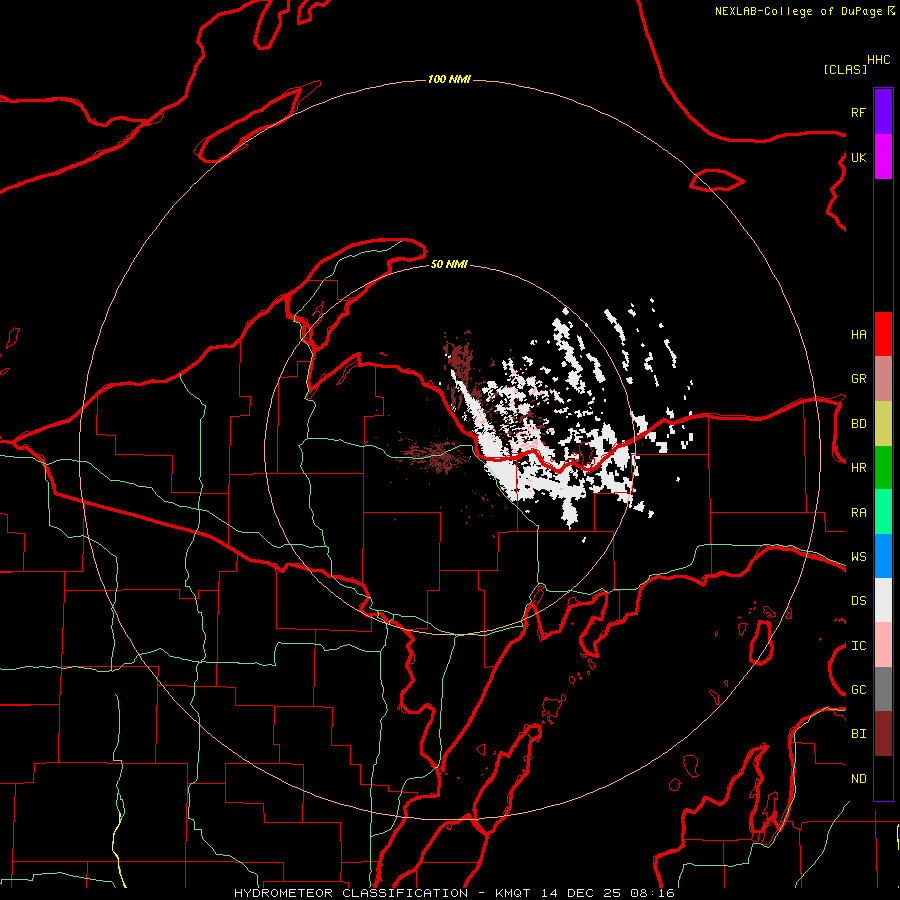The image size is (900, 900).
Task: Click the ND legend label
Action: pyautogui.click(x=858, y=779)
